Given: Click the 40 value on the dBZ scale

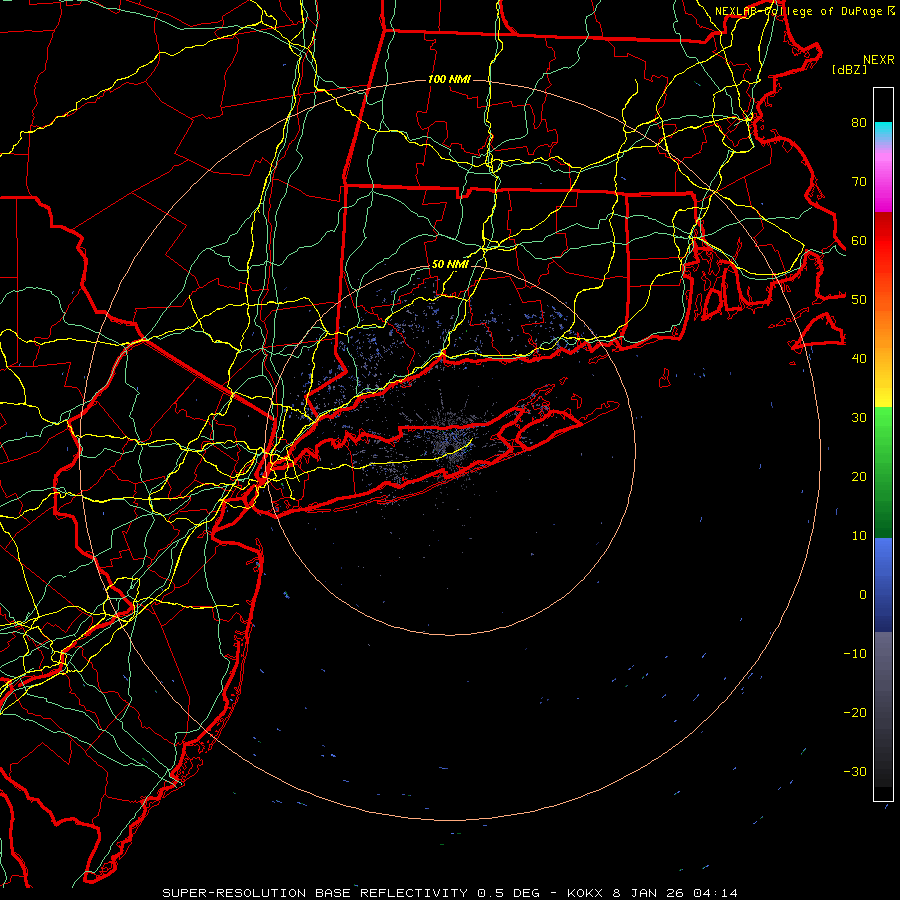Looking at the screenshot, I should (x=859, y=358).
